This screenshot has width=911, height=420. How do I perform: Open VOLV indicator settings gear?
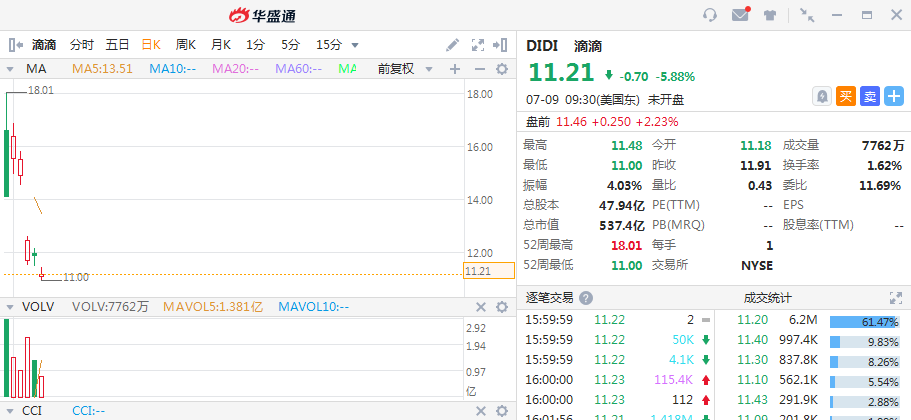click(x=502, y=307)
